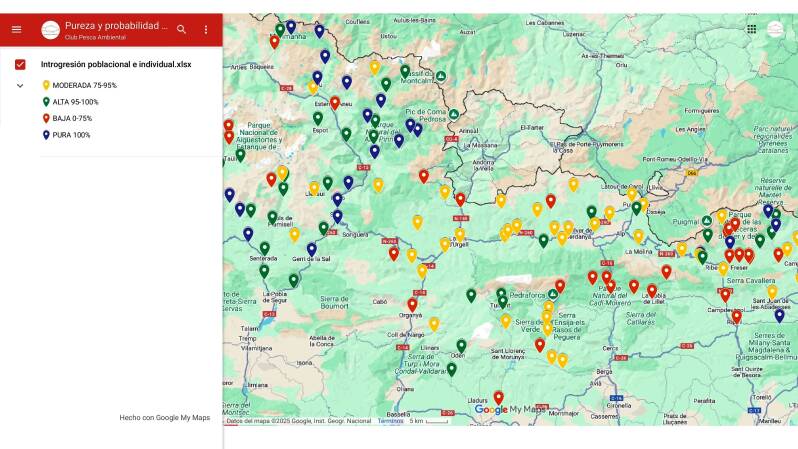This screenshot has width=798, height=449.
Task: Click the blue pin icon beside PURA
Action: click(46, 135)
